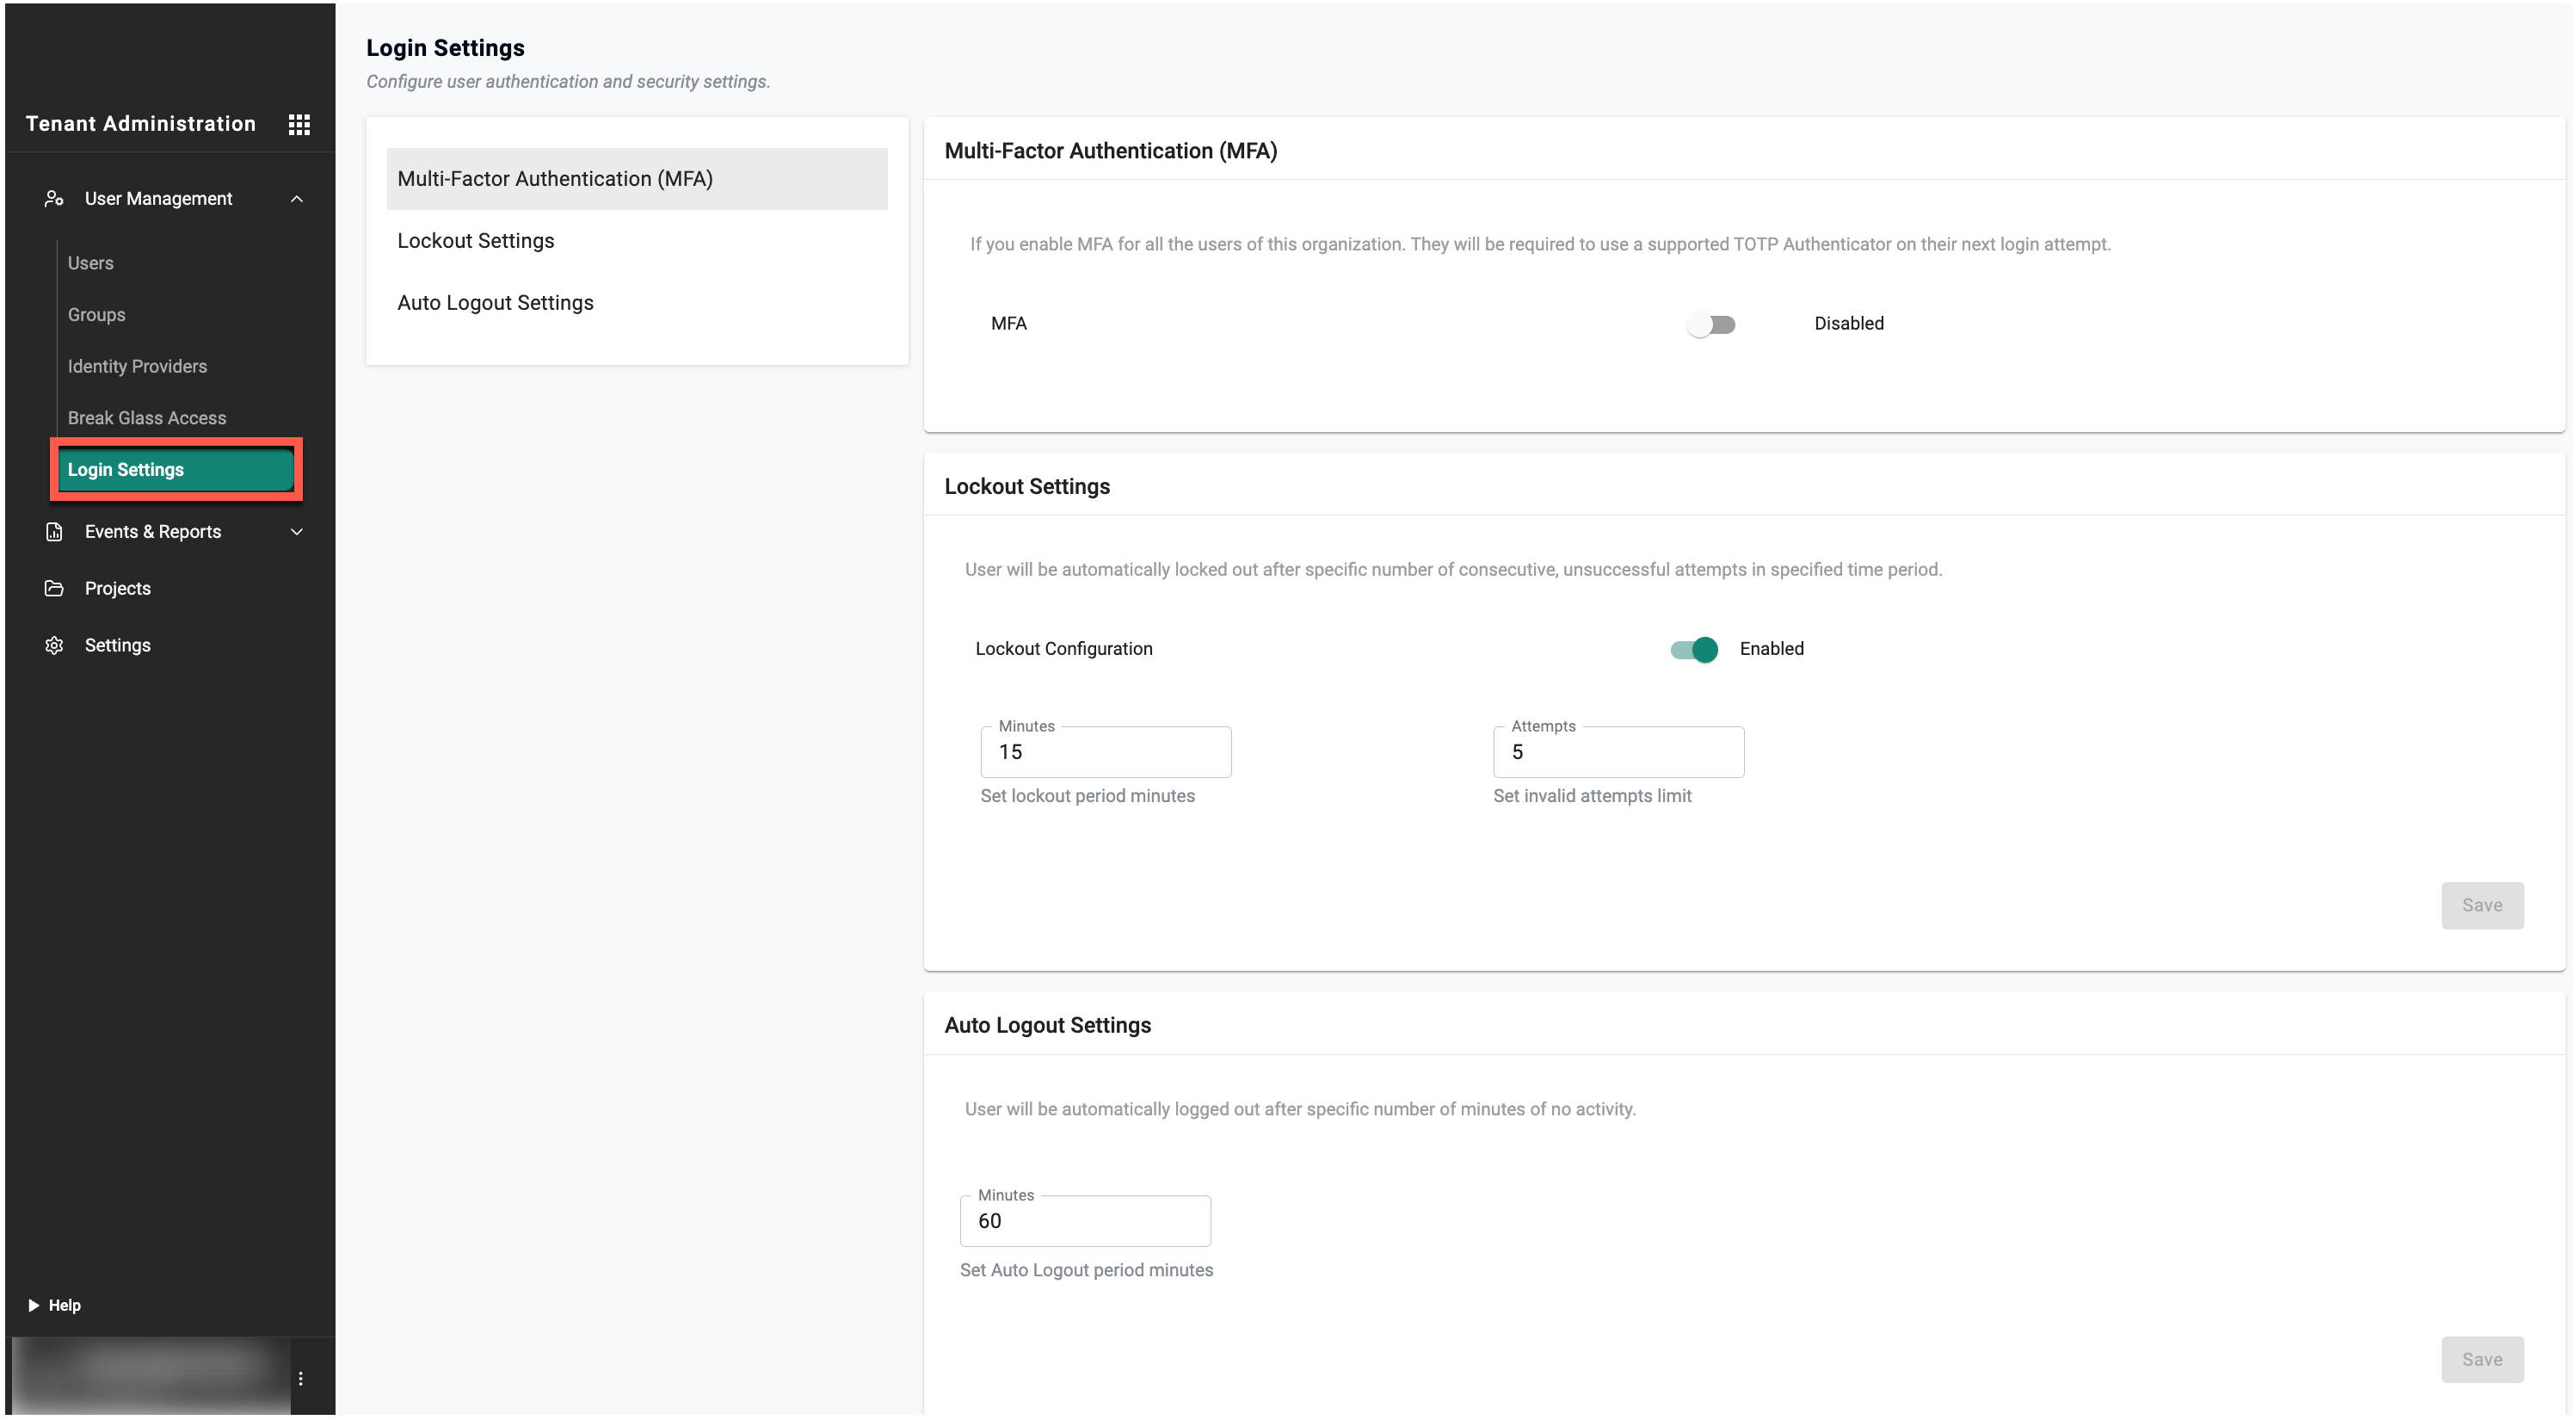
Task: Click the Events & Reports document icon
Action: click(x=54, y=532)
